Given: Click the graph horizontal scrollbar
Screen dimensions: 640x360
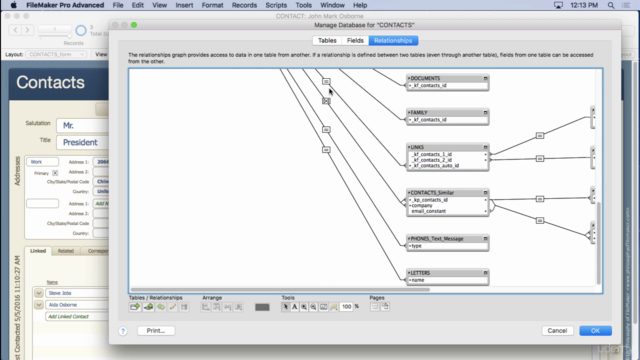Looking at the screenshot, I should click(280, 289).
